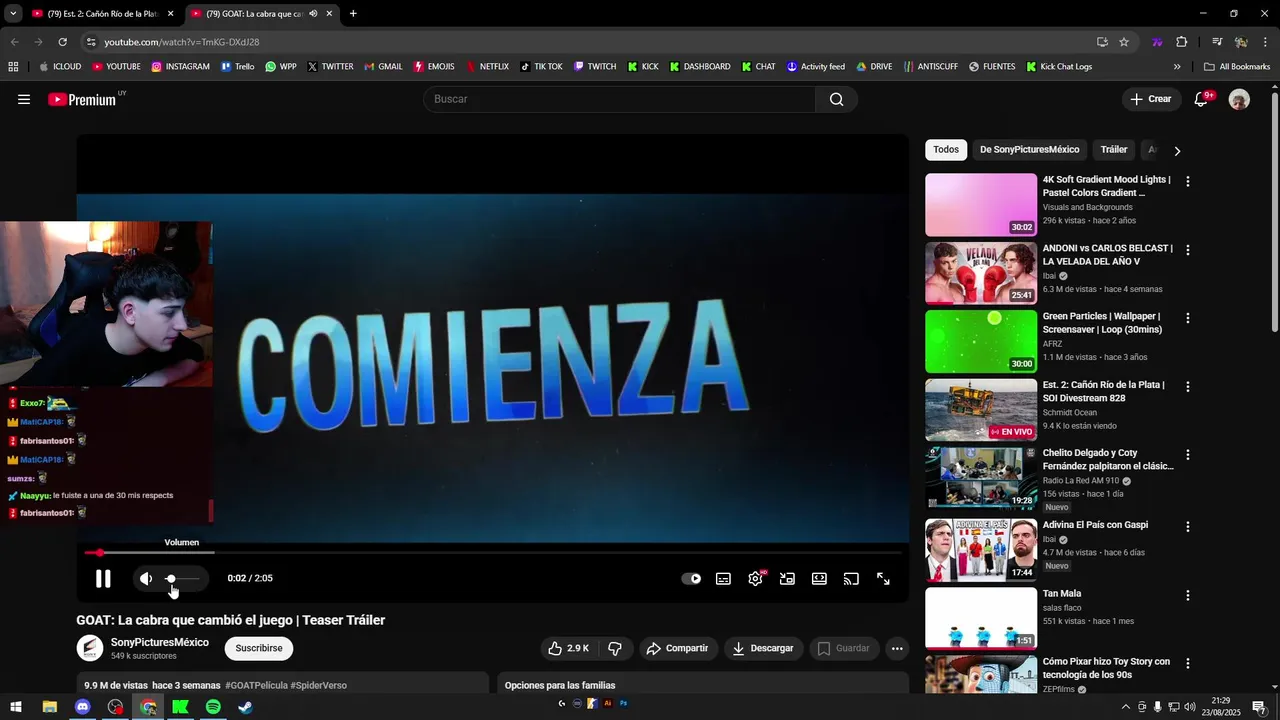Open the TWITCH bookmark

click(x=594, y=67)
